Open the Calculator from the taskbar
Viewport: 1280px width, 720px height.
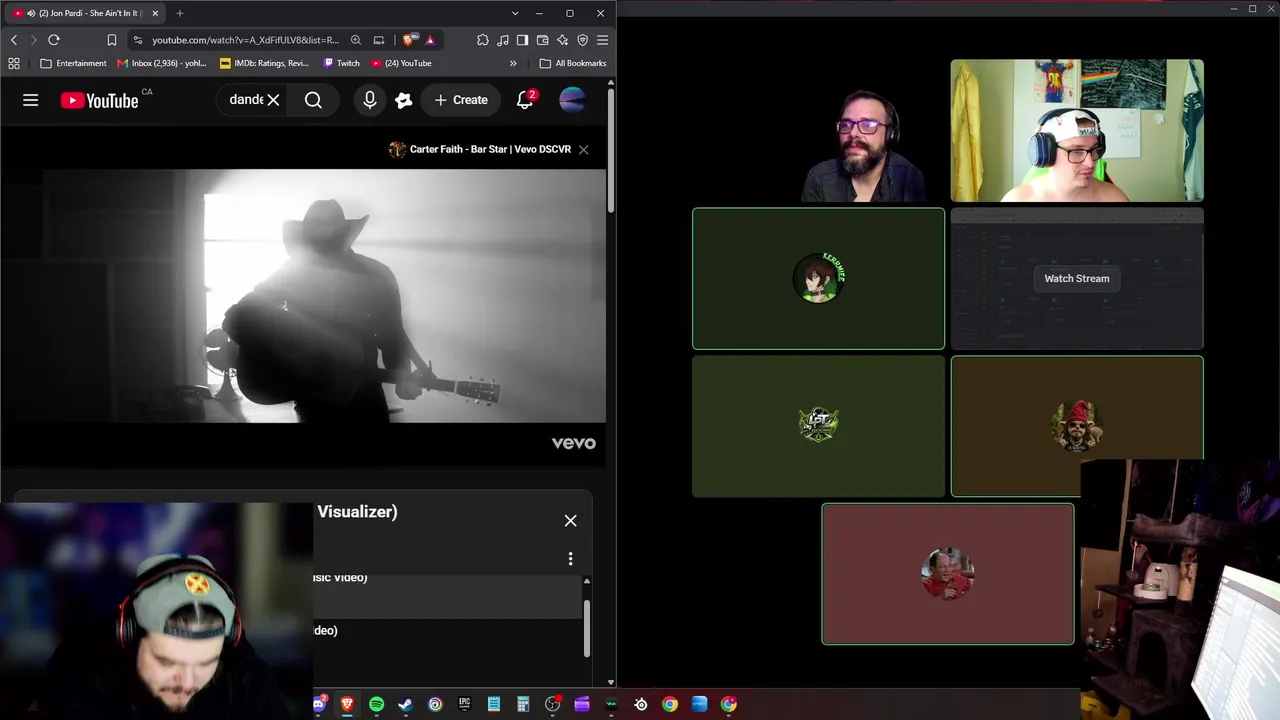pos(523,704)
